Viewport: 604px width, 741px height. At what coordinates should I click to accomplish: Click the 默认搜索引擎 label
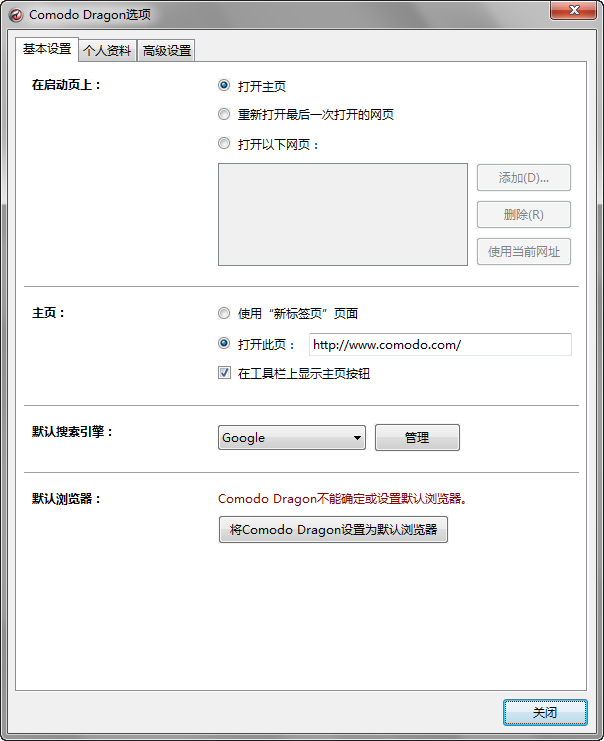[72, 432]
